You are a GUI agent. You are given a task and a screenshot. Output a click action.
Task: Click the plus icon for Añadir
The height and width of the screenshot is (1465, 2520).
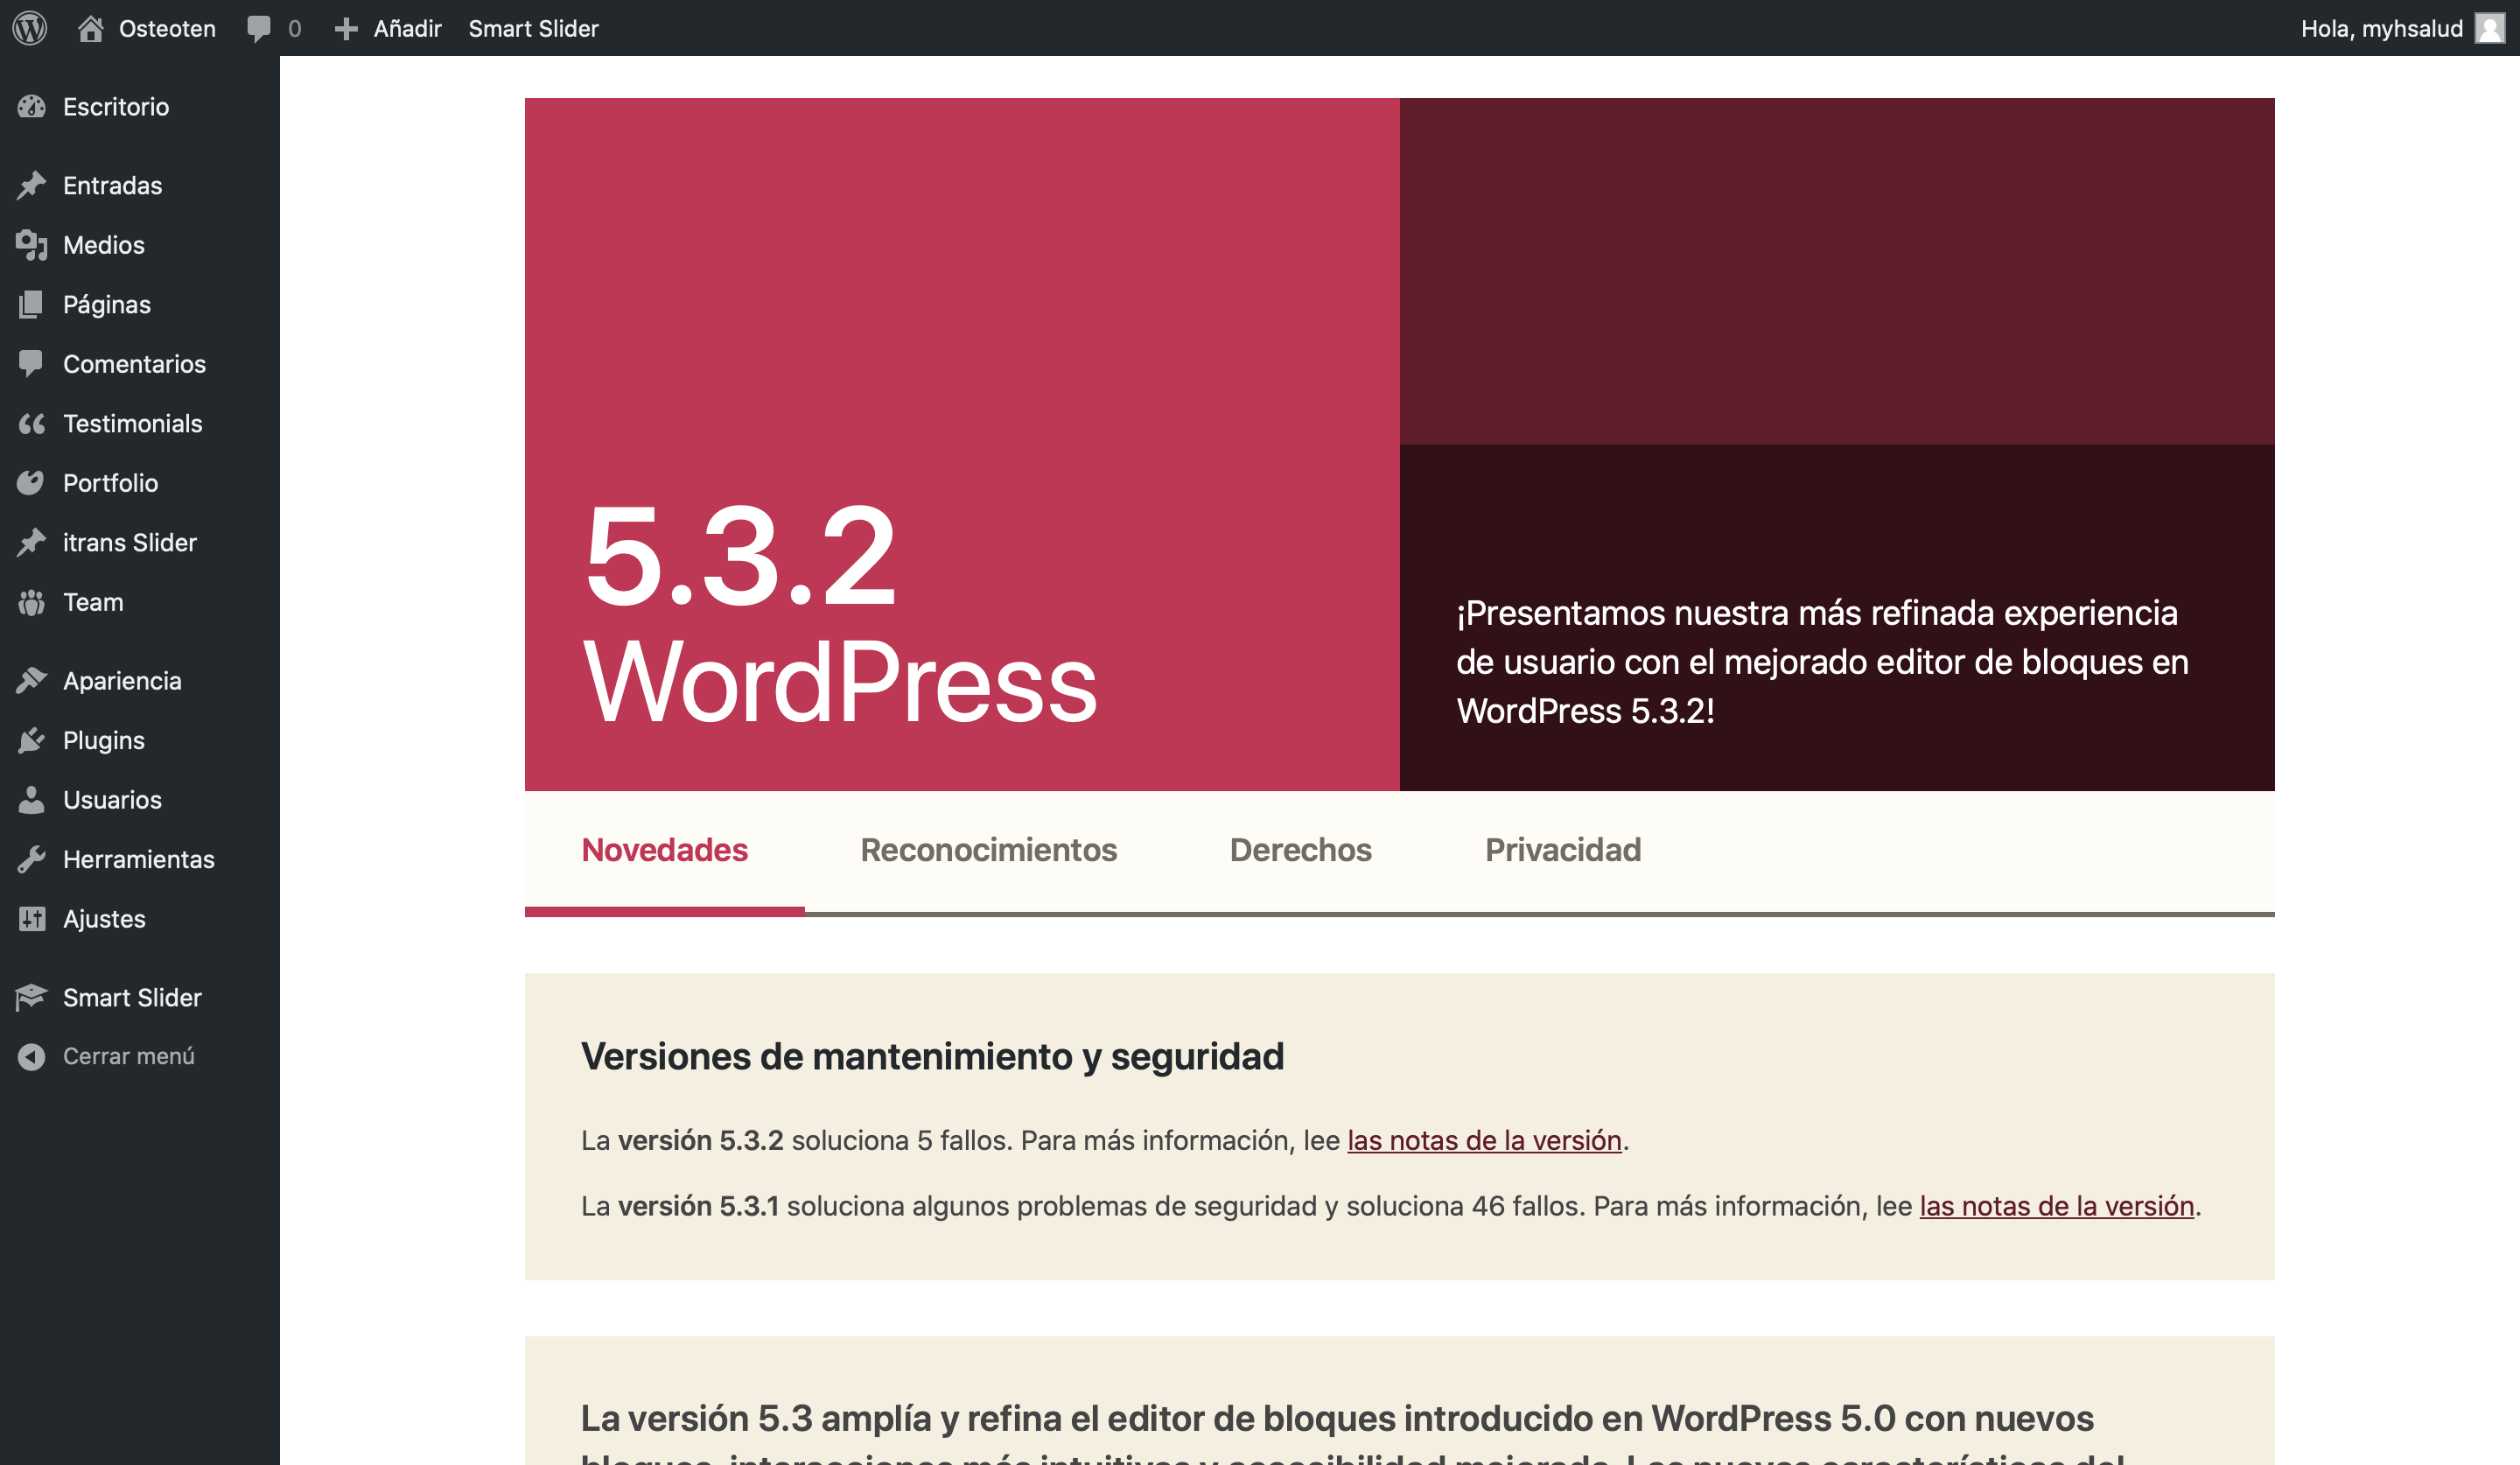tap(346, 29)
